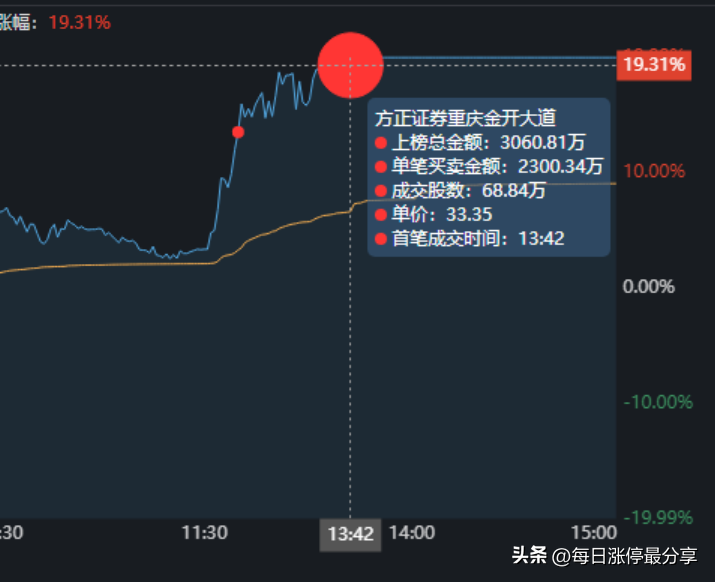Click the 头条 @每日涨停最分享 watermark
The height and width of the screenshot is (582, 715).
tap(604, 556)
